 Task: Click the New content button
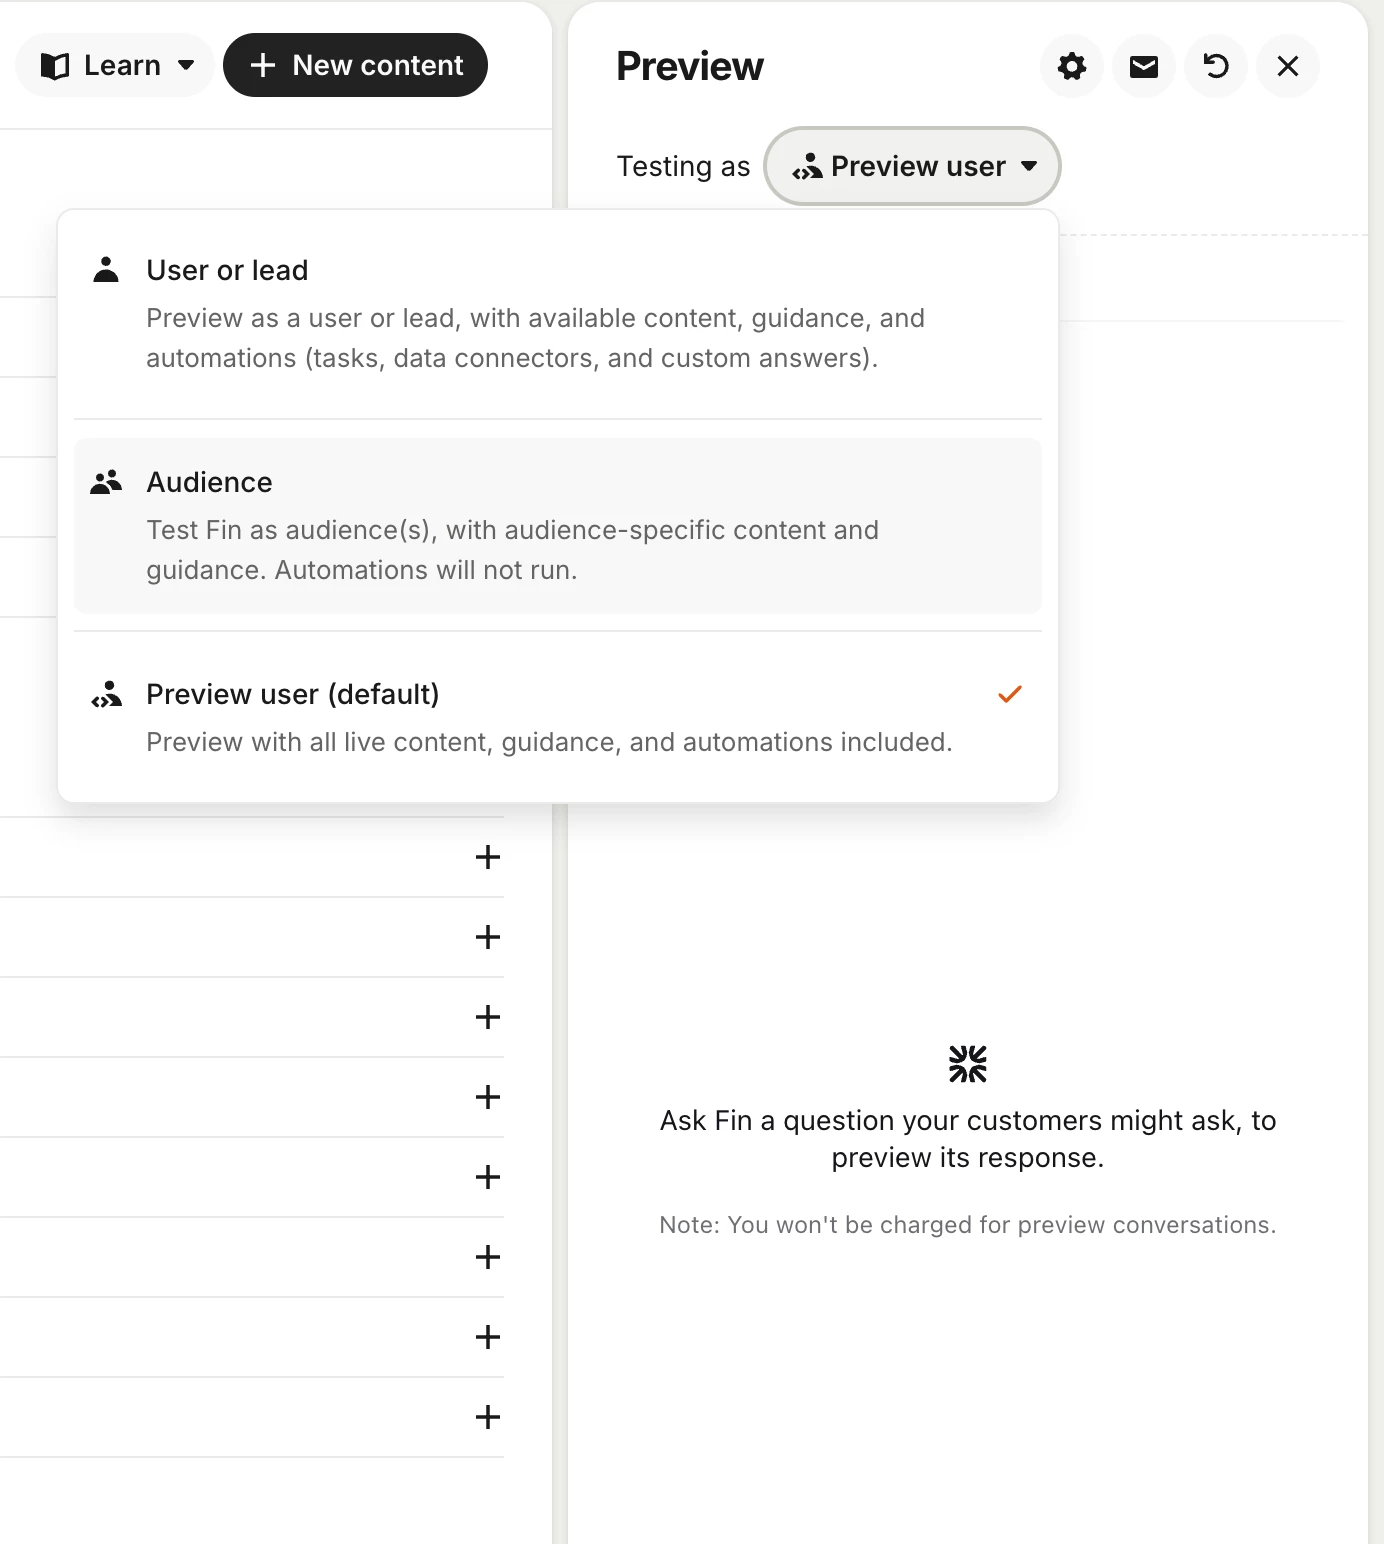355,66
